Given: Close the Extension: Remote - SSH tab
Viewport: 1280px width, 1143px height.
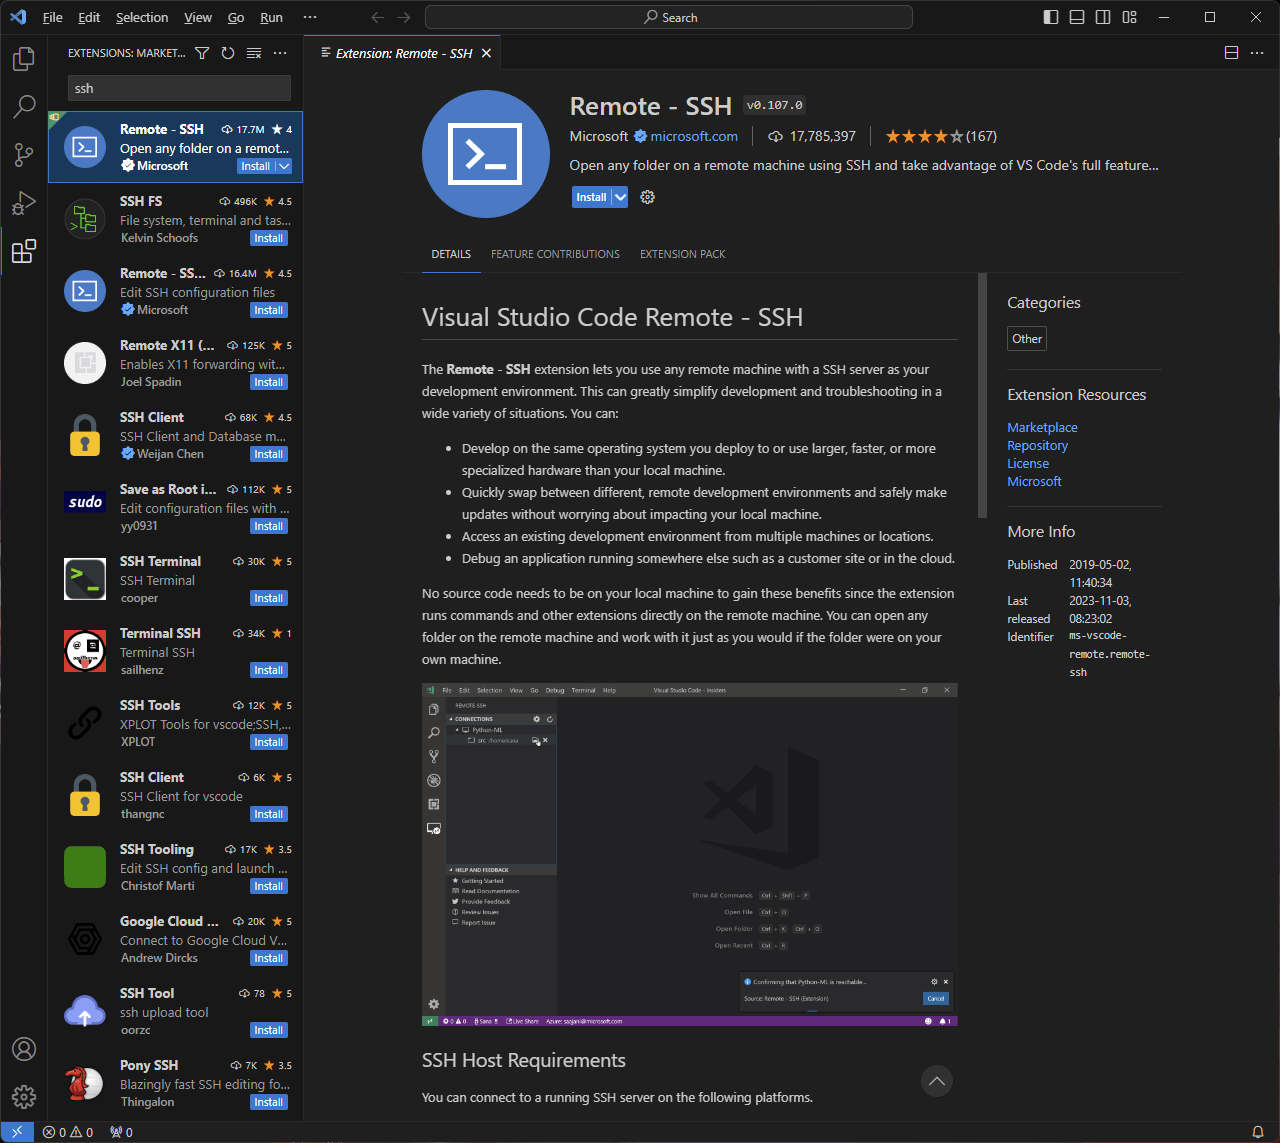Looking at the screenshot, I should click(487, 53).
